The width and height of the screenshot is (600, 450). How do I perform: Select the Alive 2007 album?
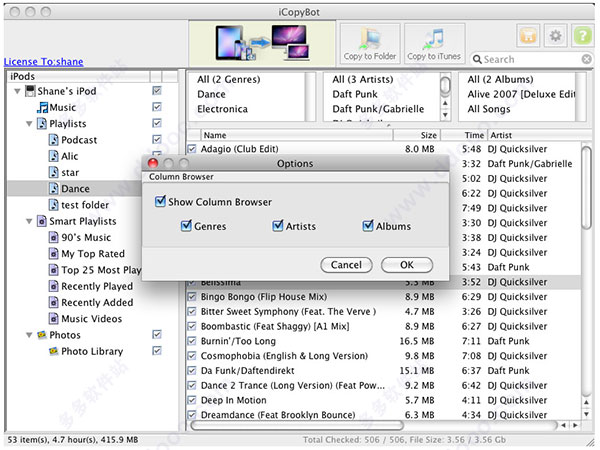tap(521, 94)
